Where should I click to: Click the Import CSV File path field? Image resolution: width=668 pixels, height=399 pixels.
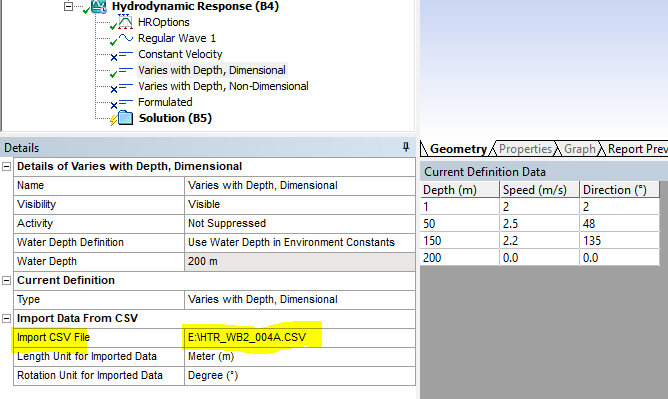pyautogui.click(x=300, y=337)
